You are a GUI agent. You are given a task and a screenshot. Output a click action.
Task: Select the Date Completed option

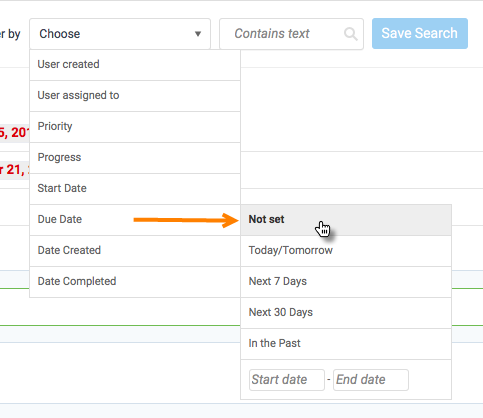coord(135,282)
